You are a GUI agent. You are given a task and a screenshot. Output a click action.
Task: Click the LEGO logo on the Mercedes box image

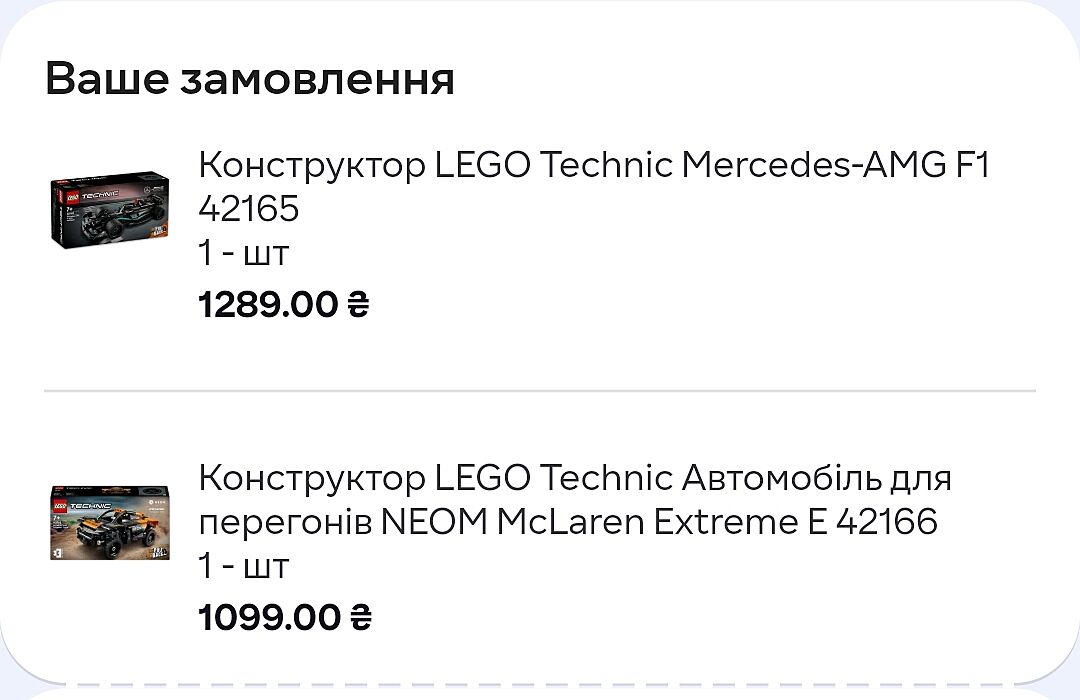[x=71, y=194]
